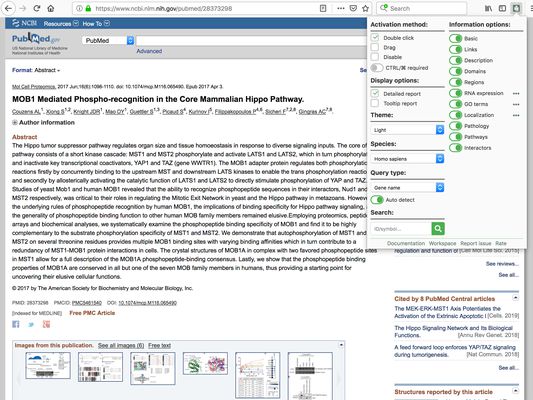
Task: Collapse the Images from this publication box
Action: click(x=341, y=345)
